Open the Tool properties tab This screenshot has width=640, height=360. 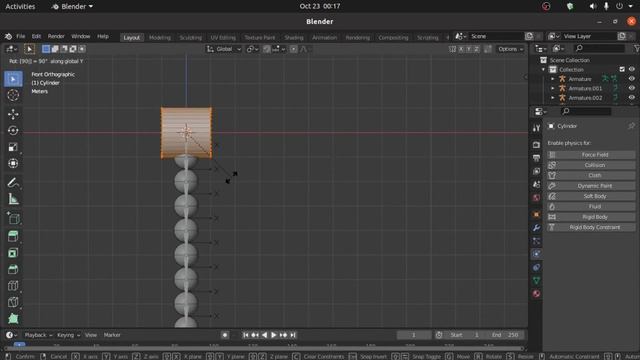[536, 128]
